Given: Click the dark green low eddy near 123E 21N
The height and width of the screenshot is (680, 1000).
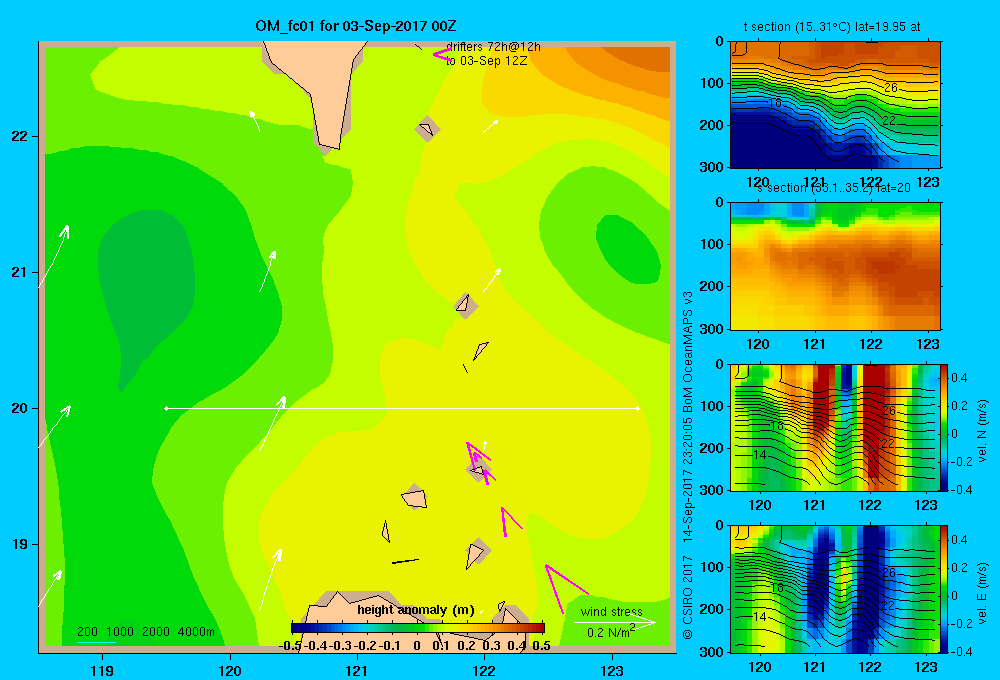Looking at the screenshot, I should point(628,249).
